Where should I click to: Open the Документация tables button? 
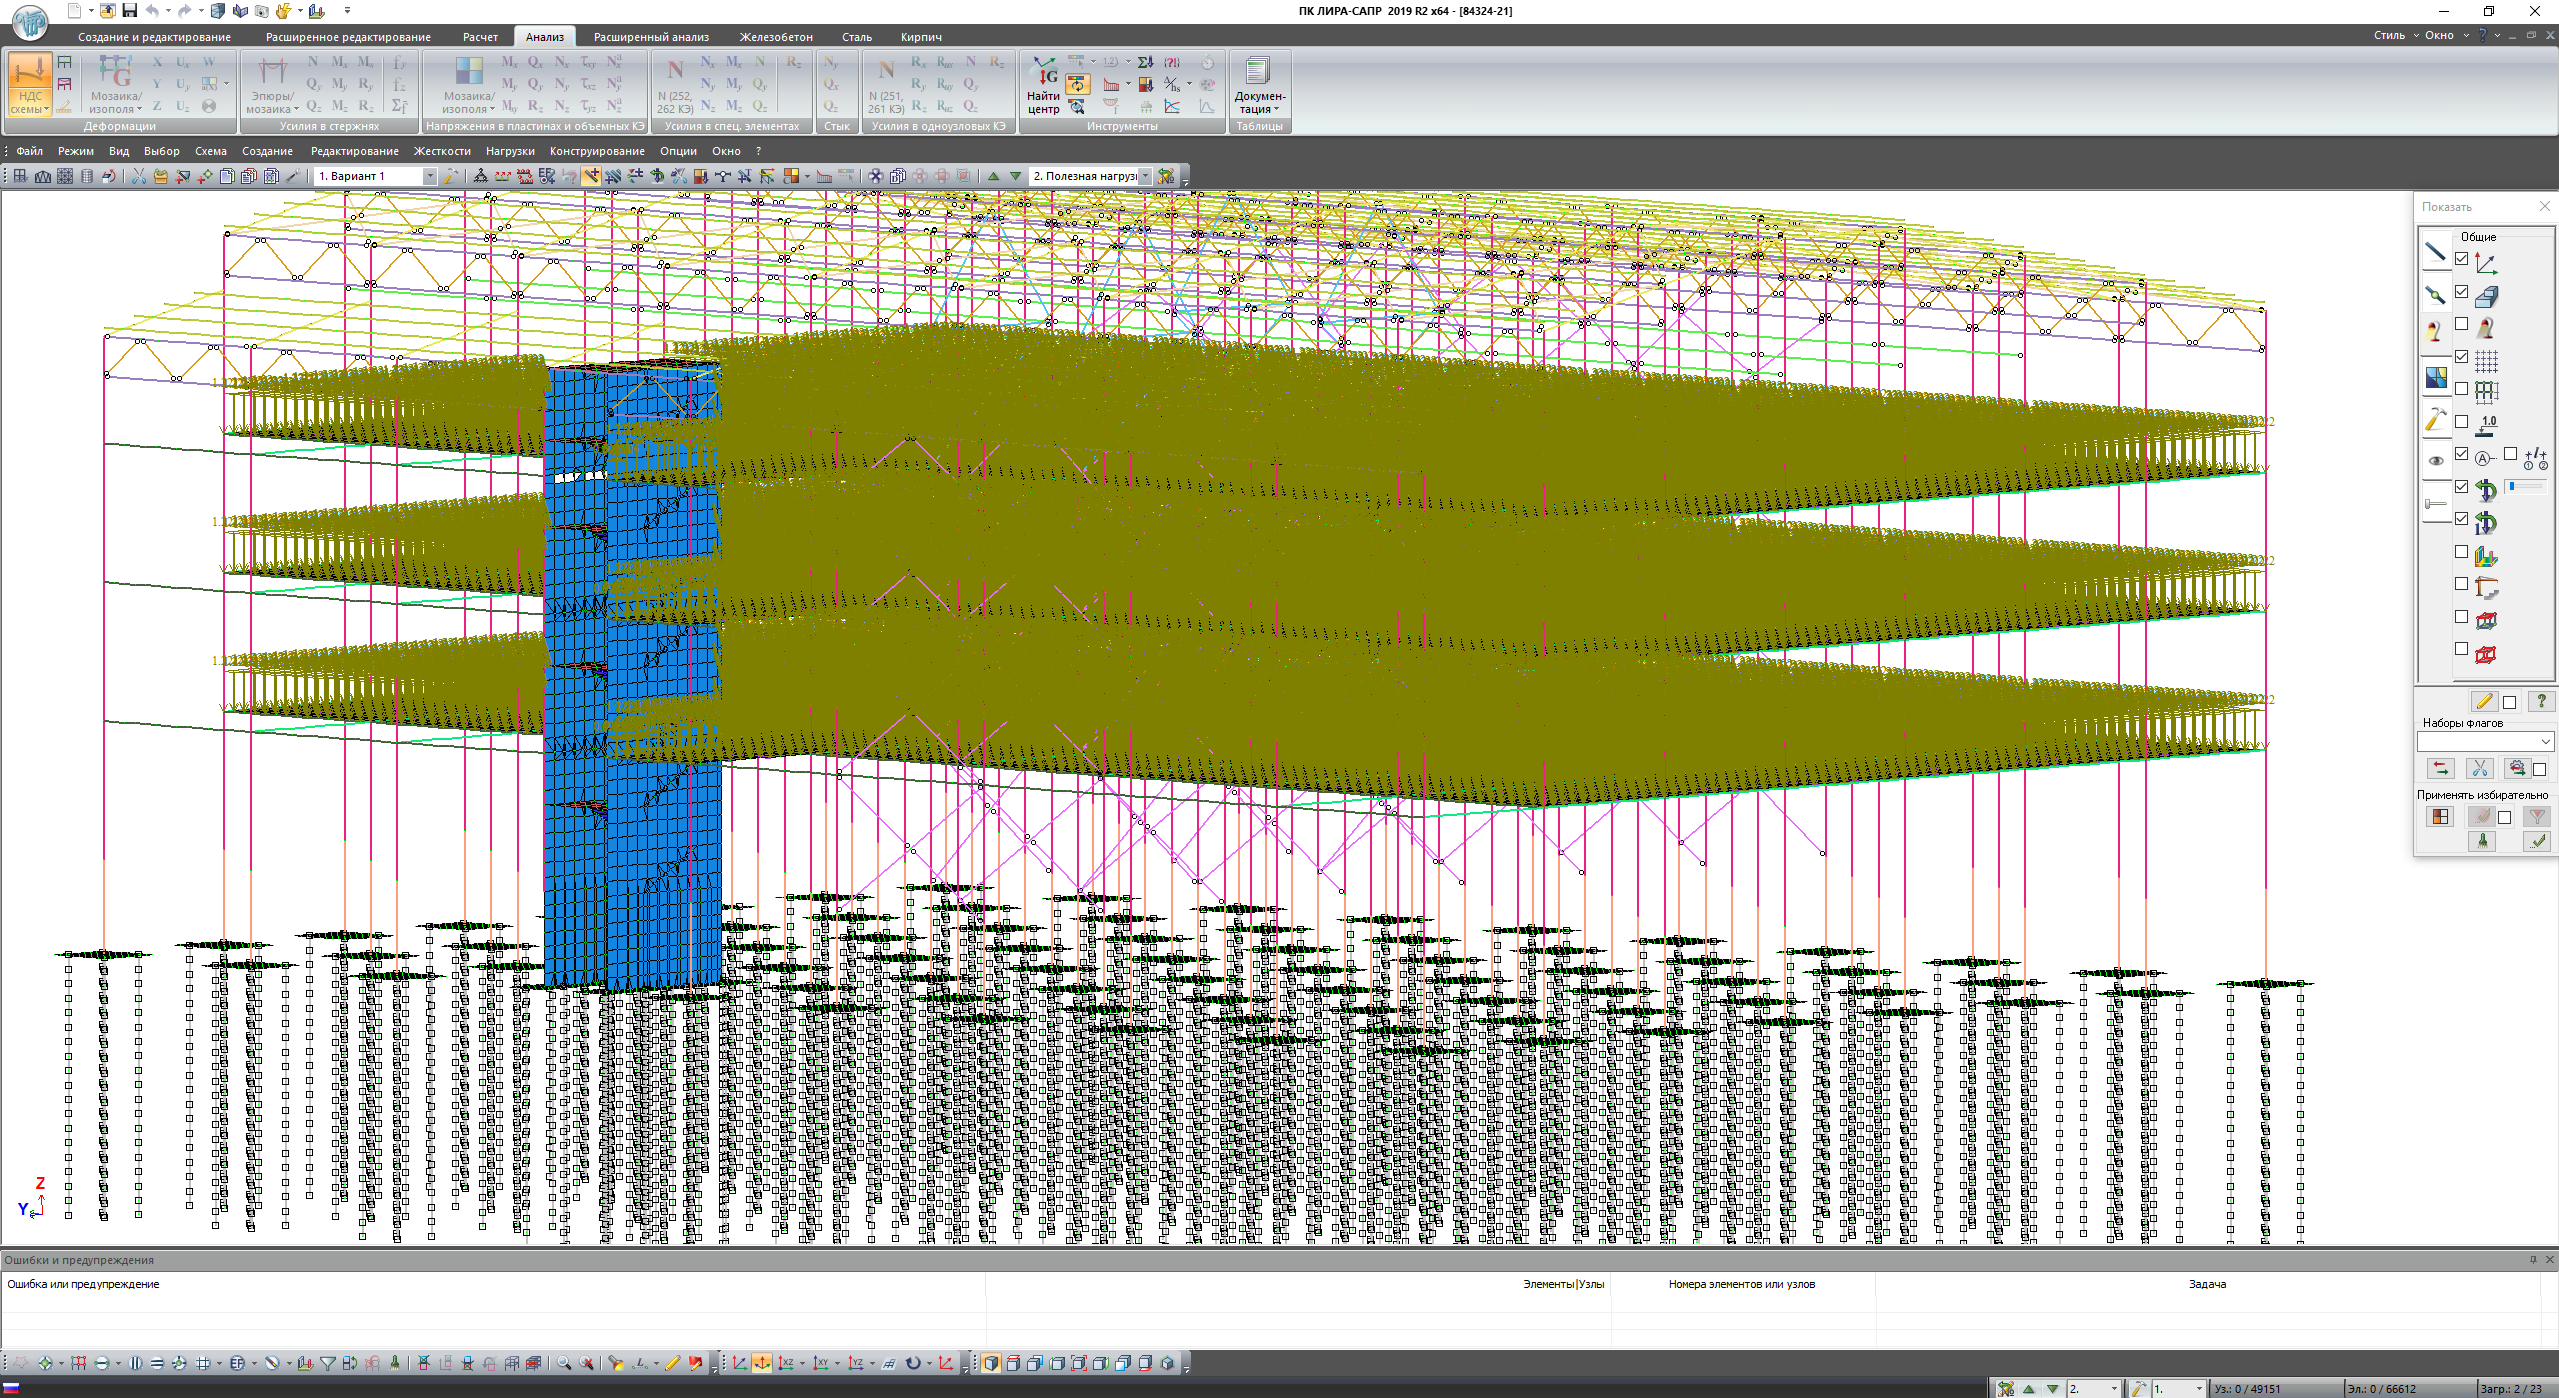[1258, 85]
